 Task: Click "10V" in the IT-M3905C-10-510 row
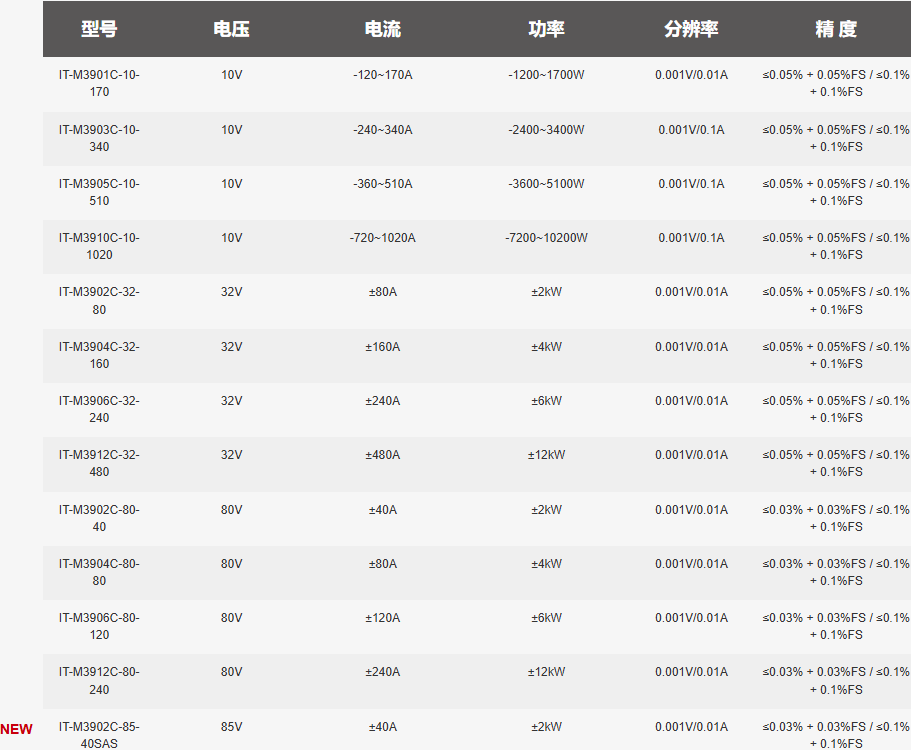(x=231, y=184)
